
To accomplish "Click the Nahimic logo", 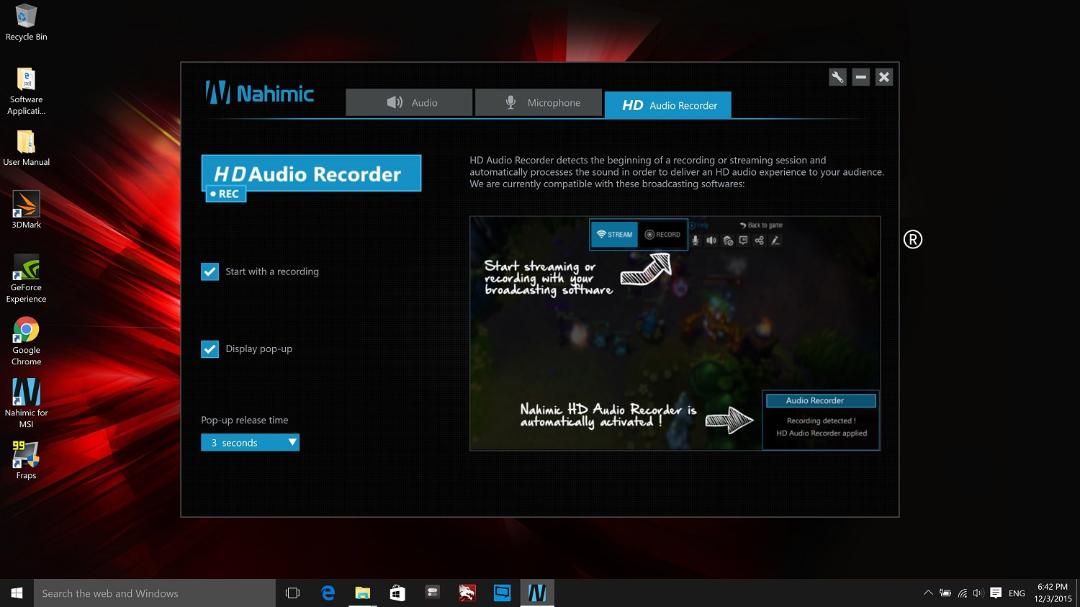I will point(260,92).
